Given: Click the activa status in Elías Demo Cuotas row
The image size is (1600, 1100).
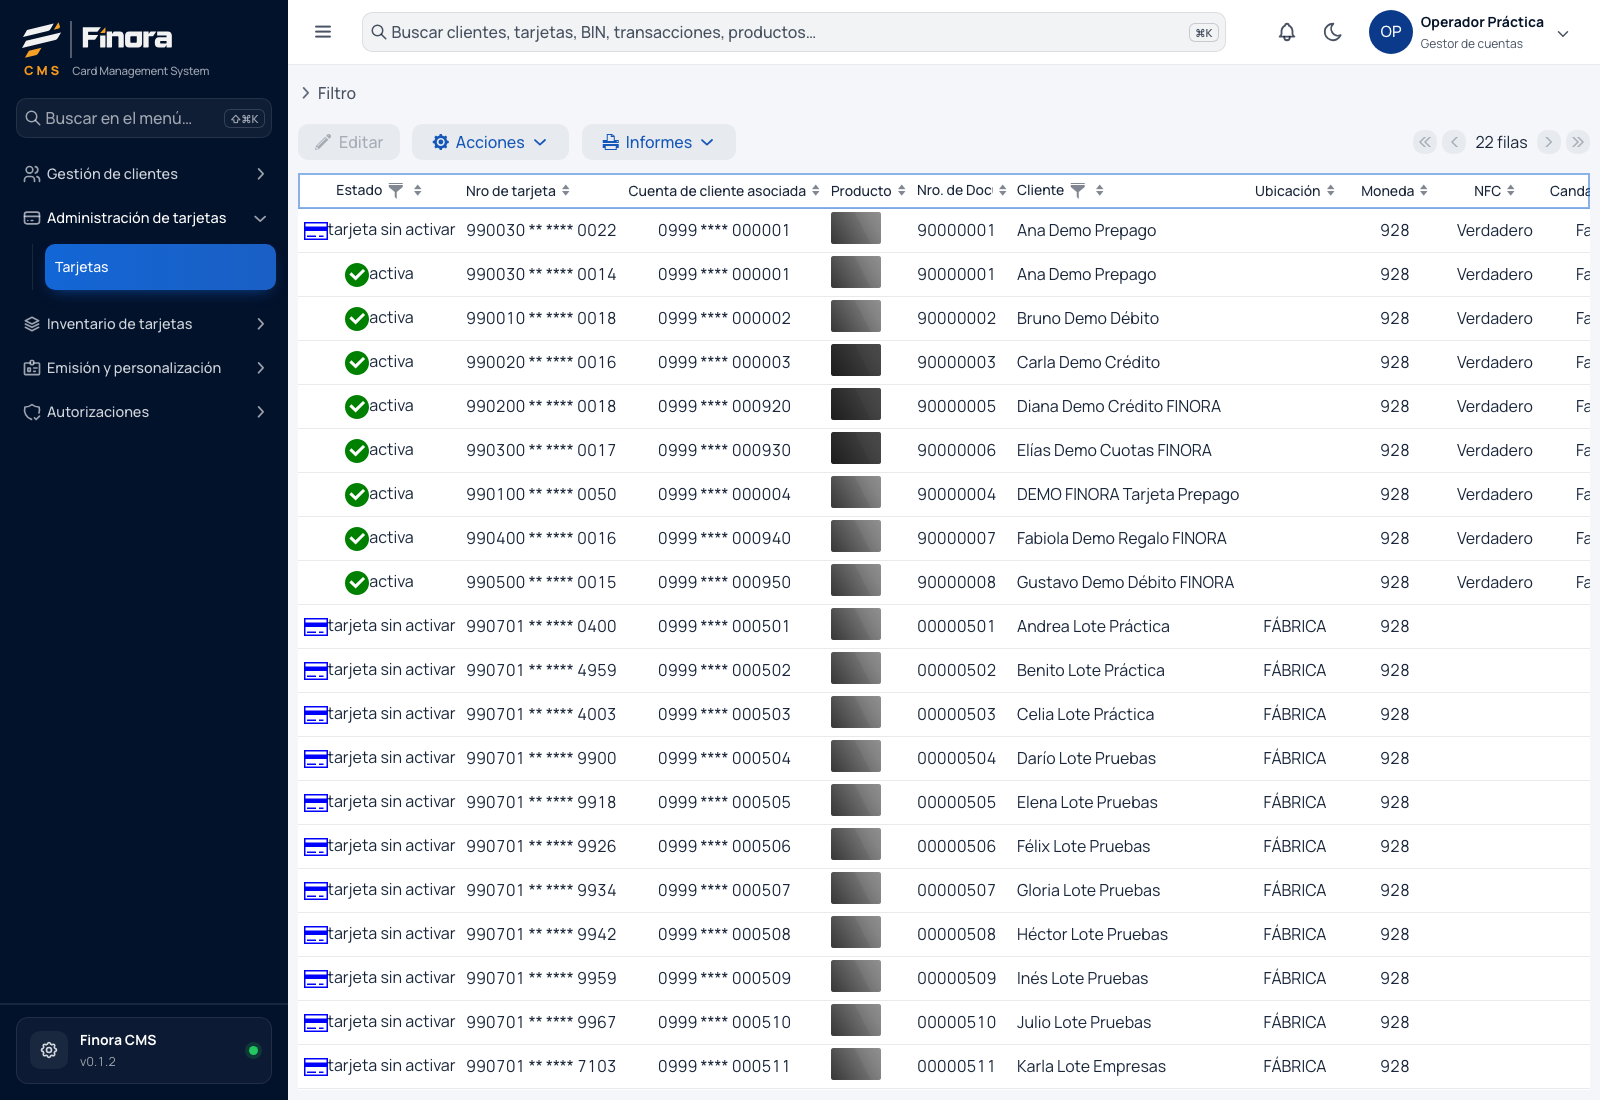Looking at the screenshot, I should point(379,450).
